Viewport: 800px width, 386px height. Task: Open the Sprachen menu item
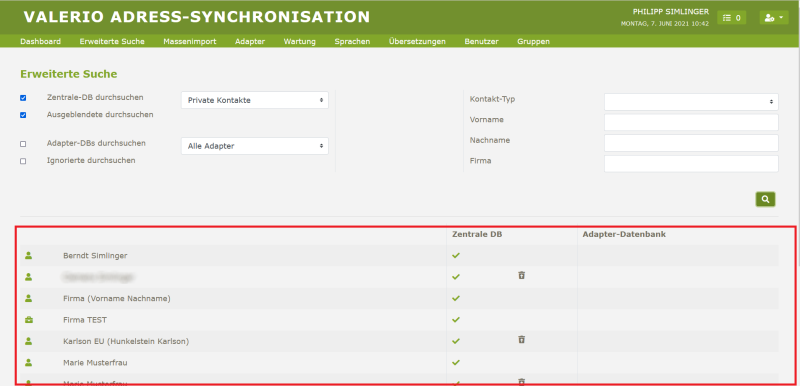[353, 42]
